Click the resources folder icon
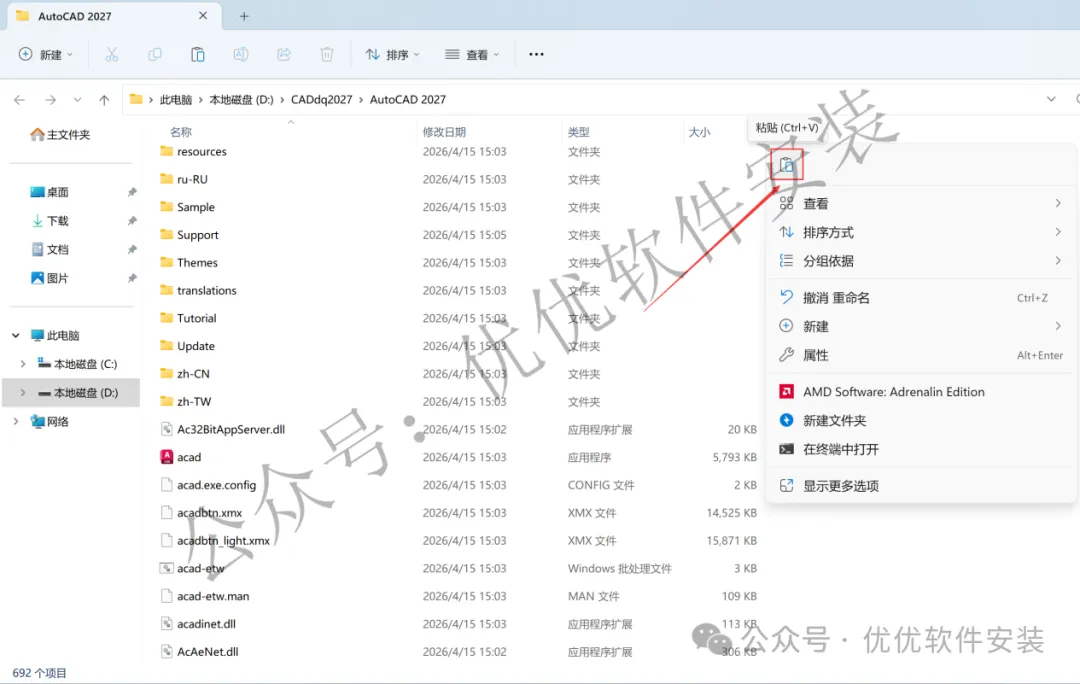 click(166, 151)
